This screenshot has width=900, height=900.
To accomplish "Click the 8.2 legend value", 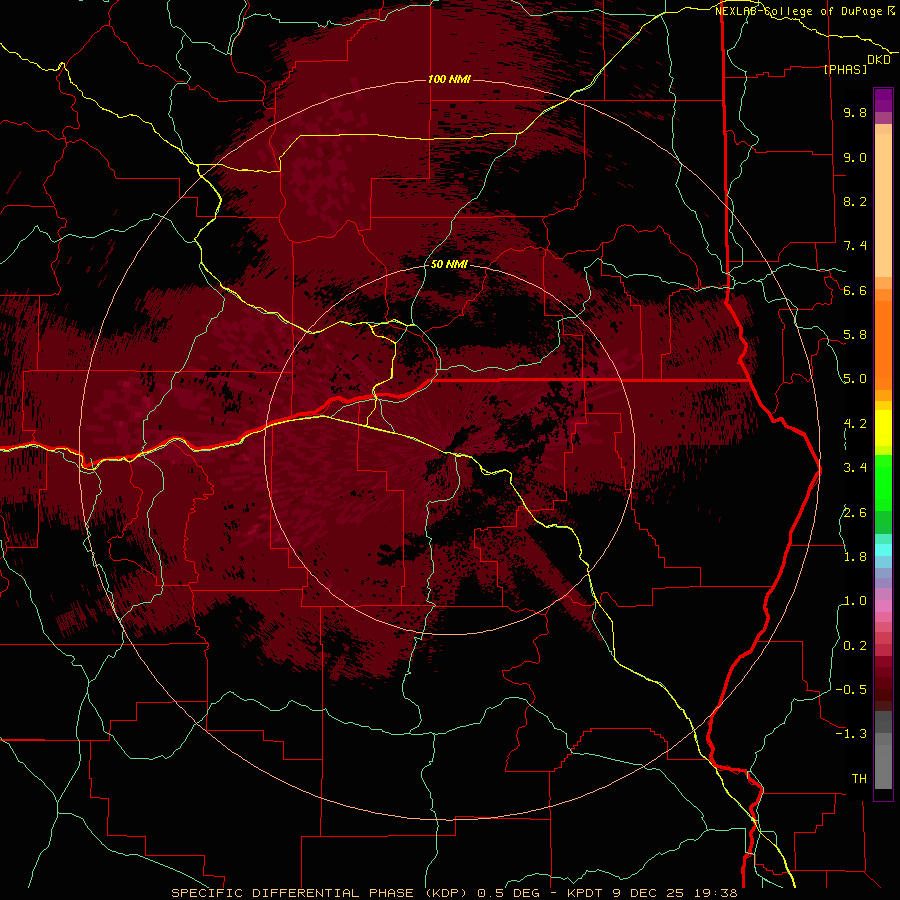I will tap(855, 201).
